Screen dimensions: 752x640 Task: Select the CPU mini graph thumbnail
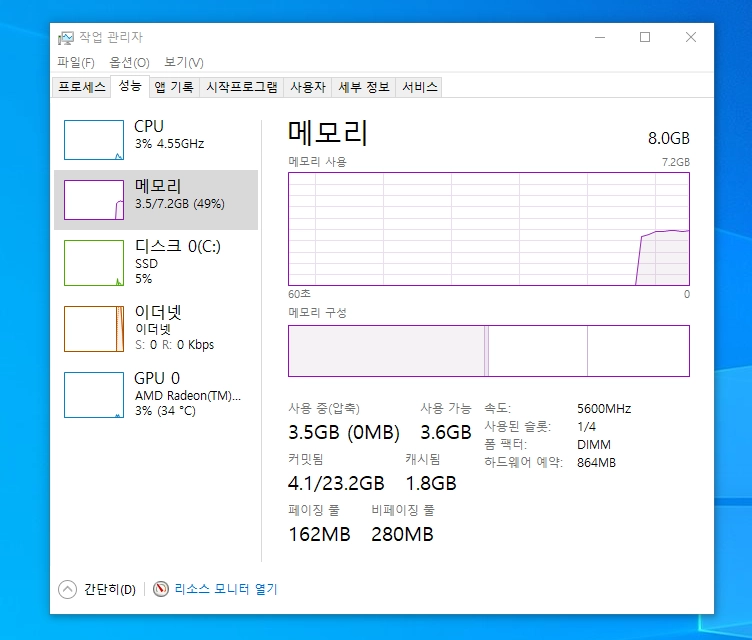tap(94, 140)
